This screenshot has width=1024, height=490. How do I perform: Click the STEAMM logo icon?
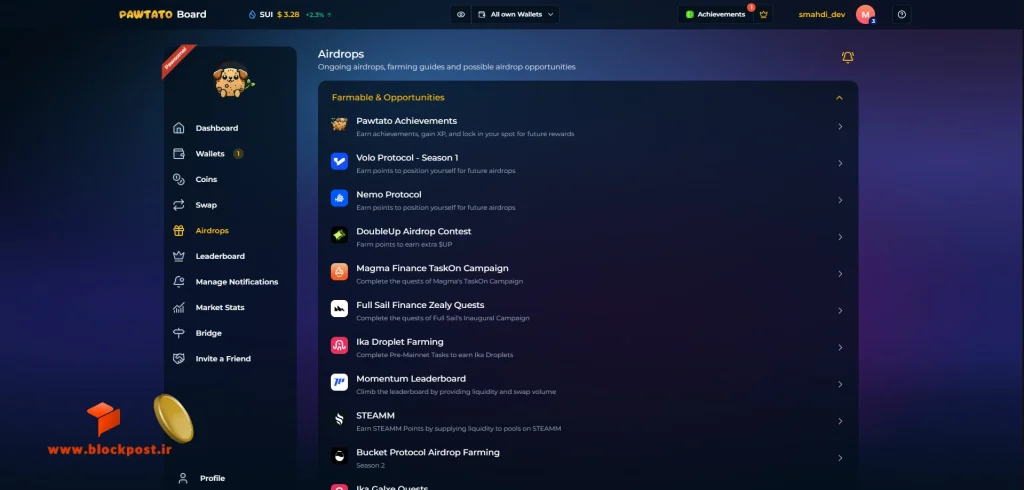pyautogui.click(x=339, y=419)
